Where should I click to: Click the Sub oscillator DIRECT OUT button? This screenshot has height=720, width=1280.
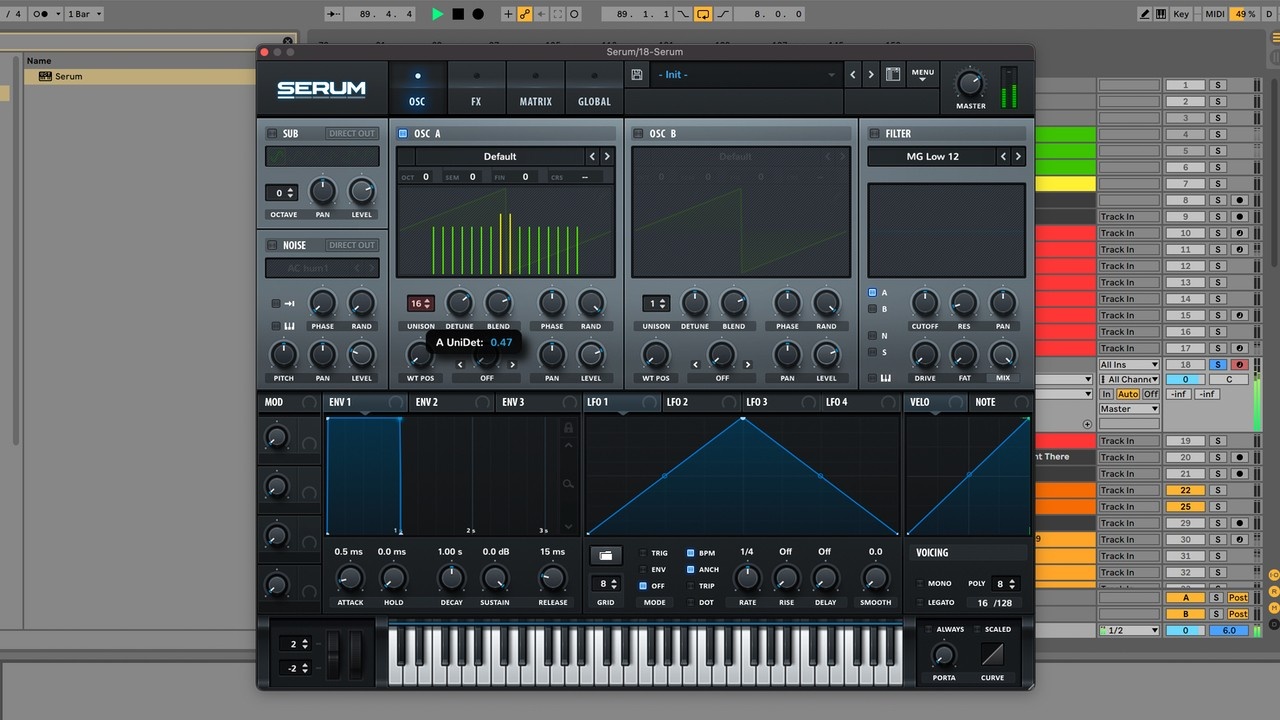(x=351, y=133)
